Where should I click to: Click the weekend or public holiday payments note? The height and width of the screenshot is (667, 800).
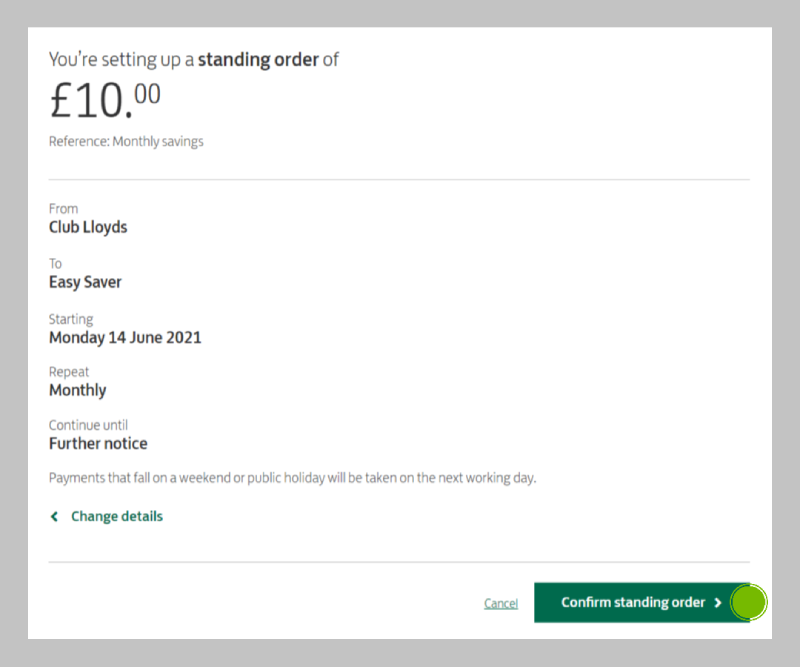click(292, 478)
